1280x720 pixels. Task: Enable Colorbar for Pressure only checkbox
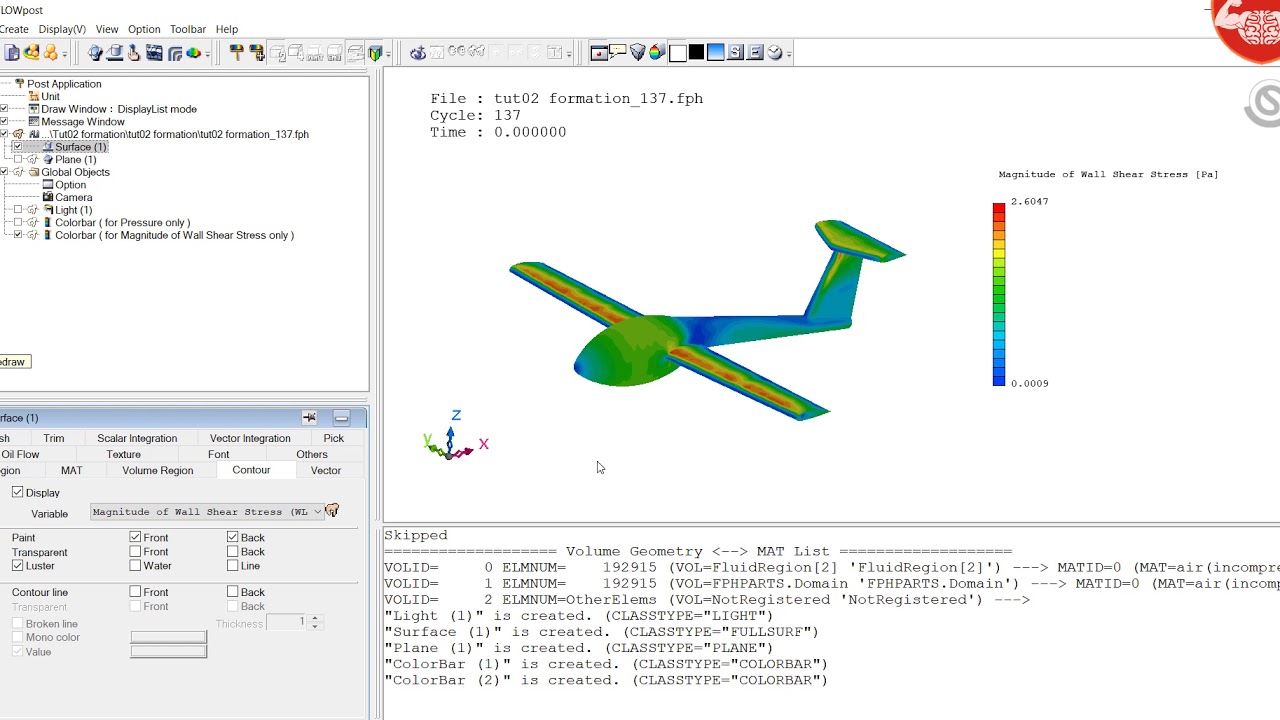coord(17,222)
